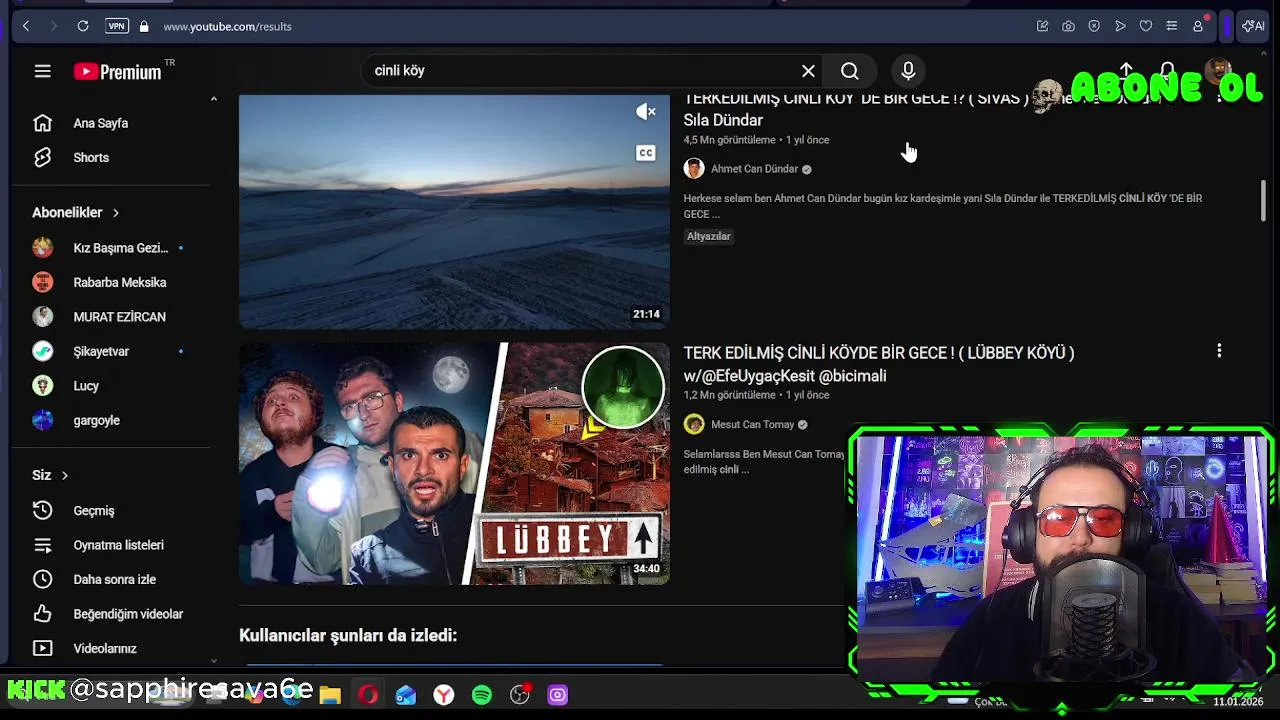
Task: Click the Altyazılar badge
Action: tap(709, 236)
